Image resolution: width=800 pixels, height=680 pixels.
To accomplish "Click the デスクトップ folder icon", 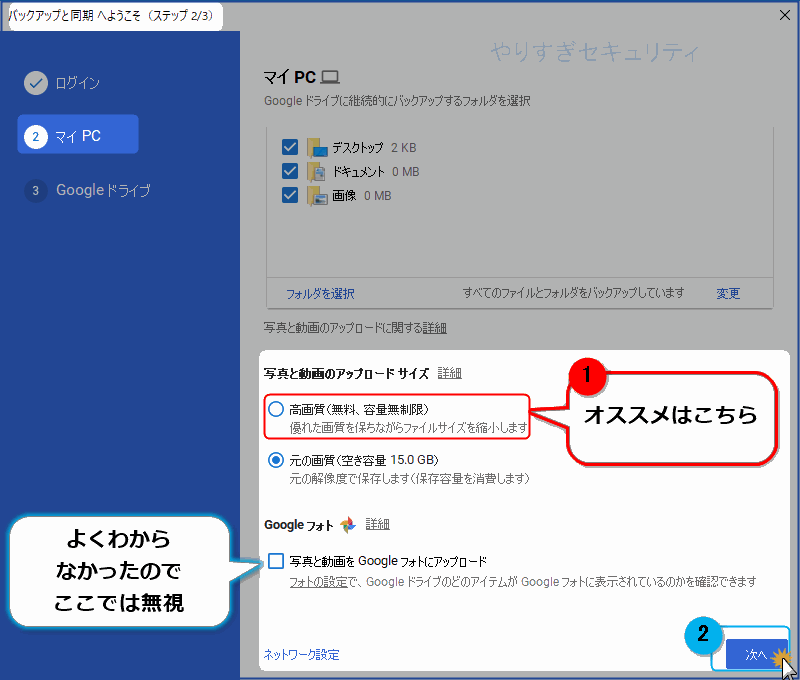I will [x=317, y=148].
